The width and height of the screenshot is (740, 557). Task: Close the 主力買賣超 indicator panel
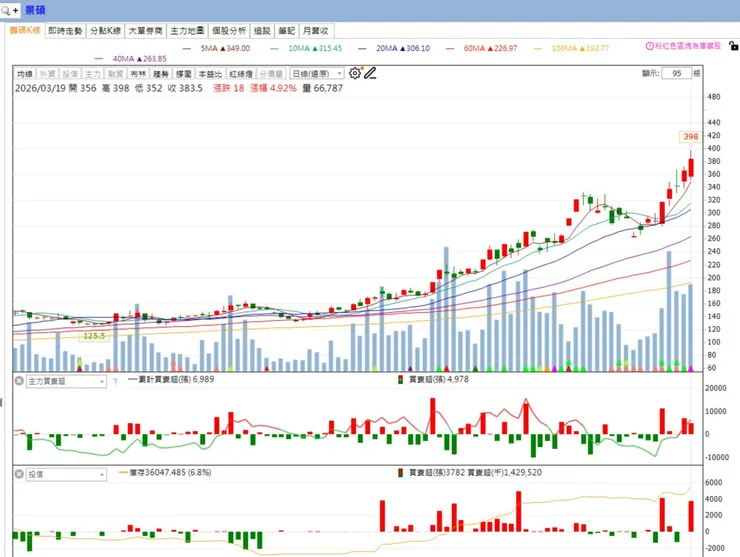pyautogui.click(x=19, y=381)
